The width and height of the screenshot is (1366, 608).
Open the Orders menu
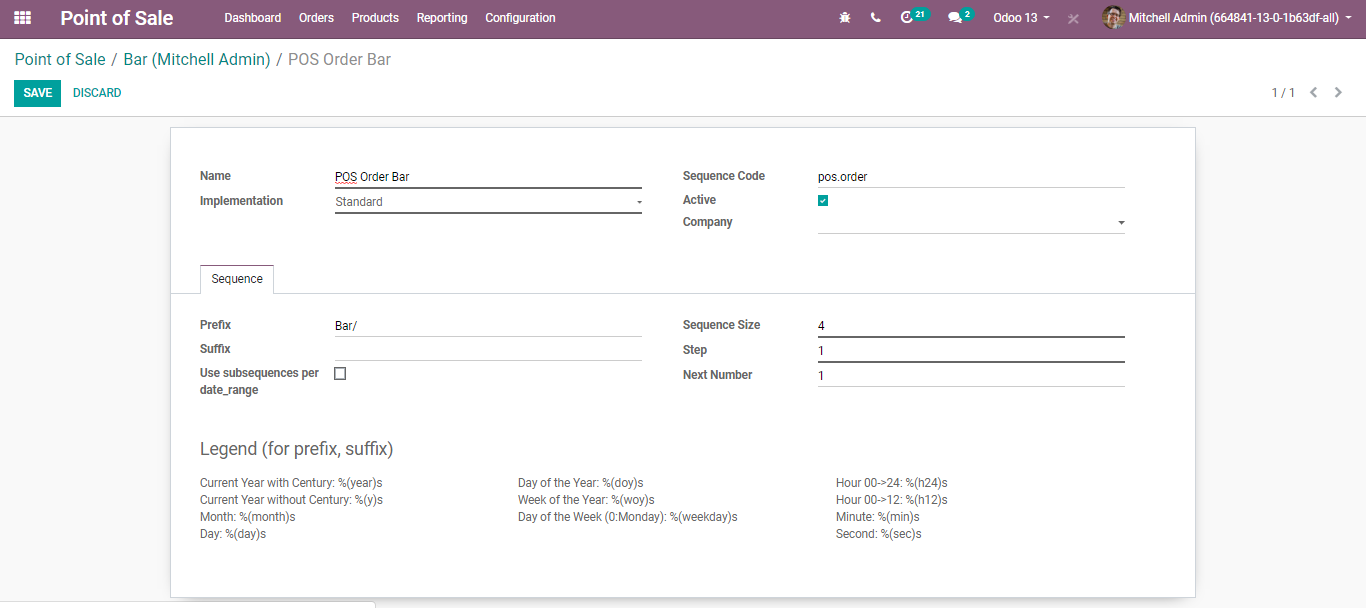pos(317,18)
